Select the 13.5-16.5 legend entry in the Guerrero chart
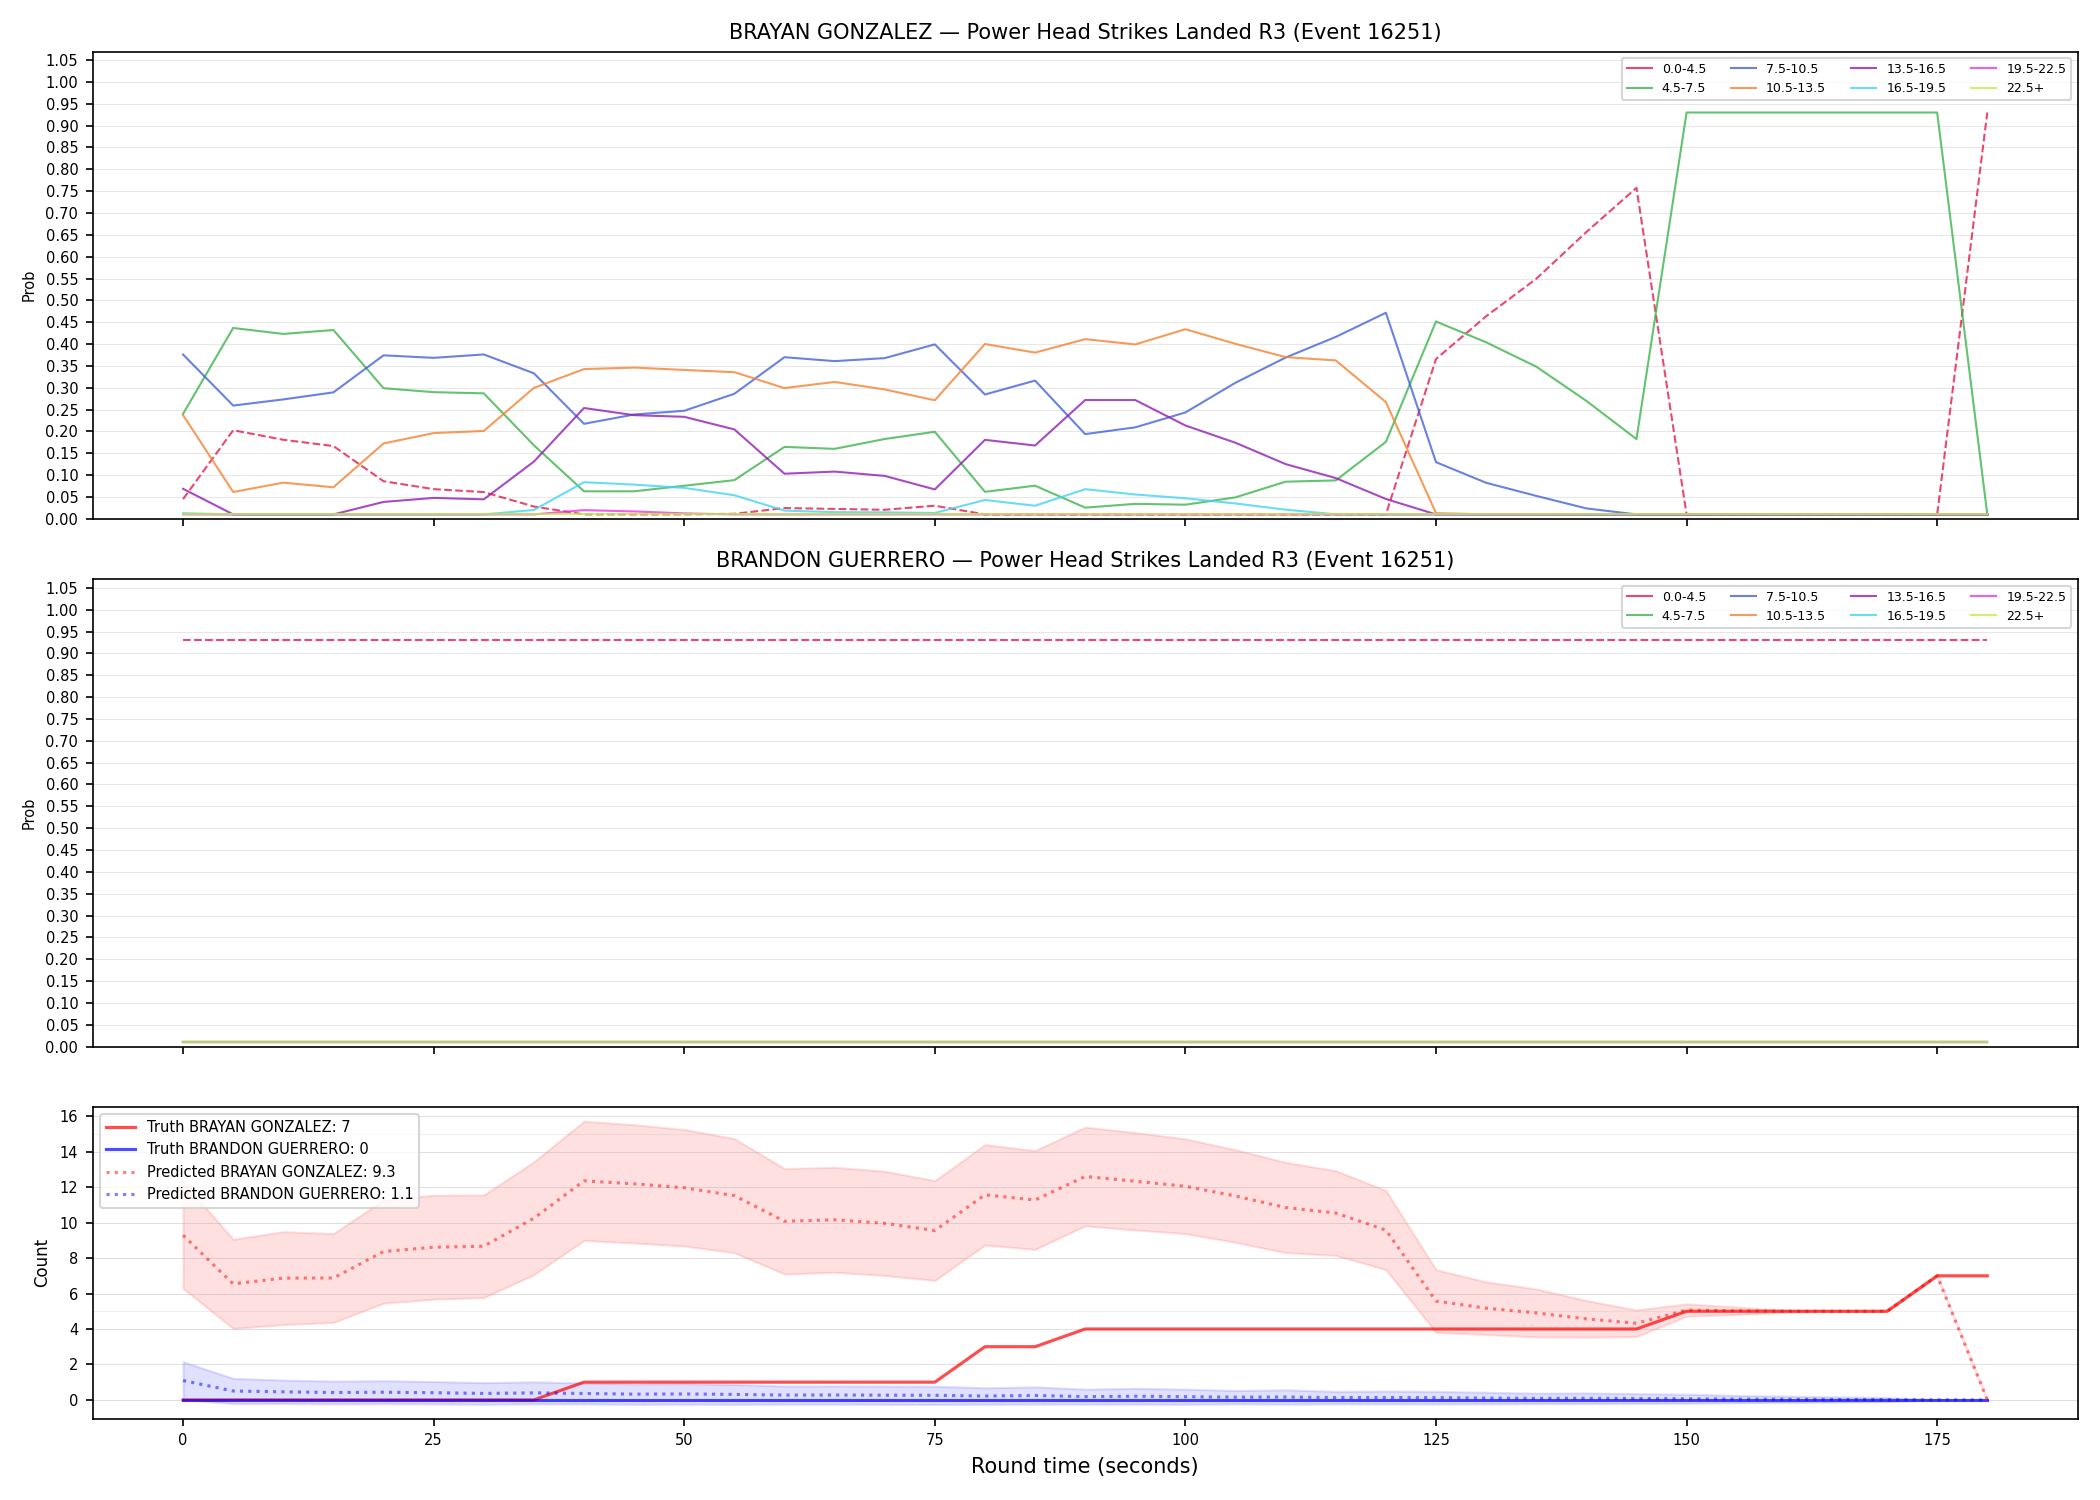The height and width of the screenshot is (1500, 2100). click(1899, 597)
